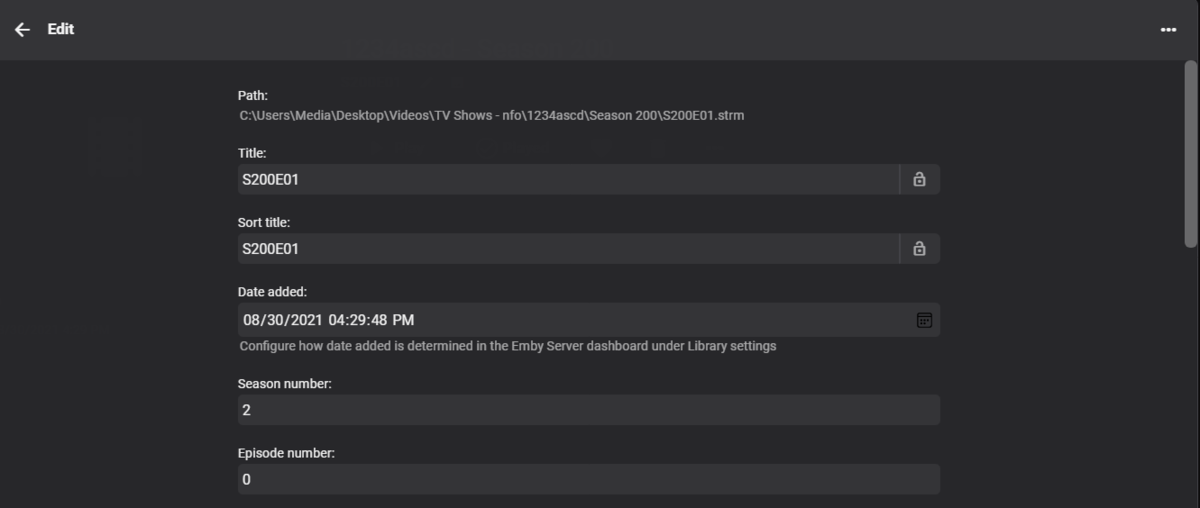Screen dimensions: 1200x508
Task: Focus the Sort title text field
Action: 568,249
